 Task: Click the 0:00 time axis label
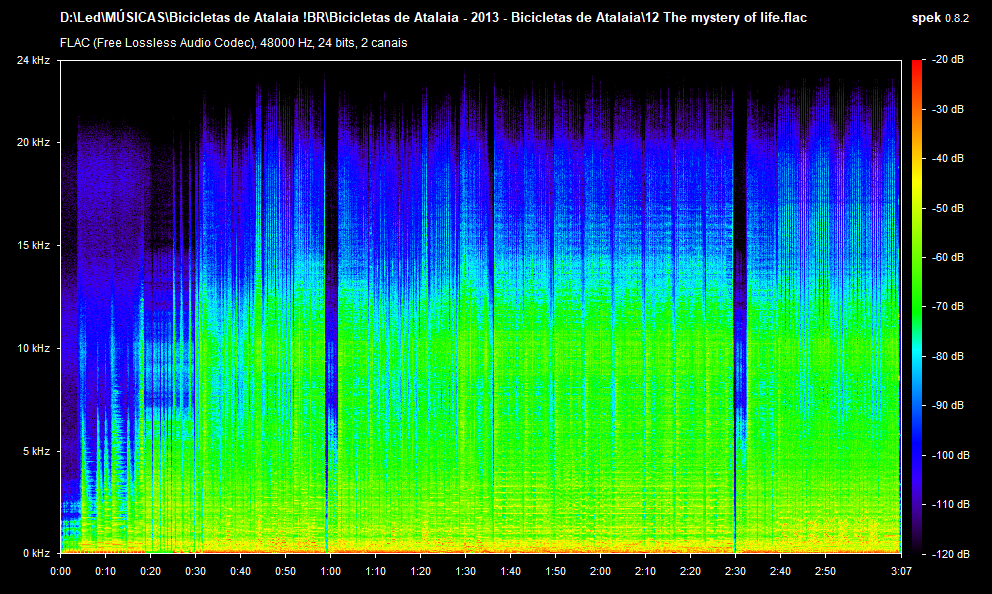(61, 571)
